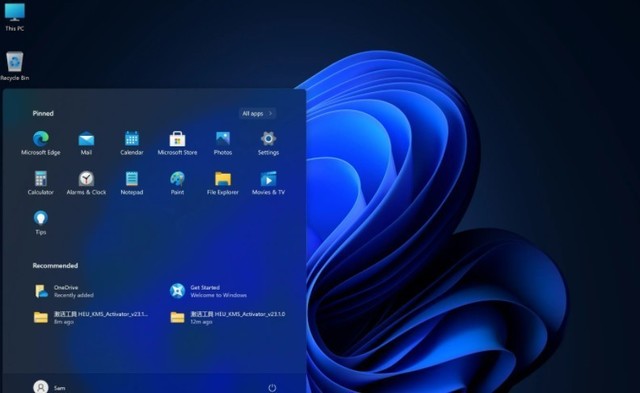Open the Calendar app

132,143
